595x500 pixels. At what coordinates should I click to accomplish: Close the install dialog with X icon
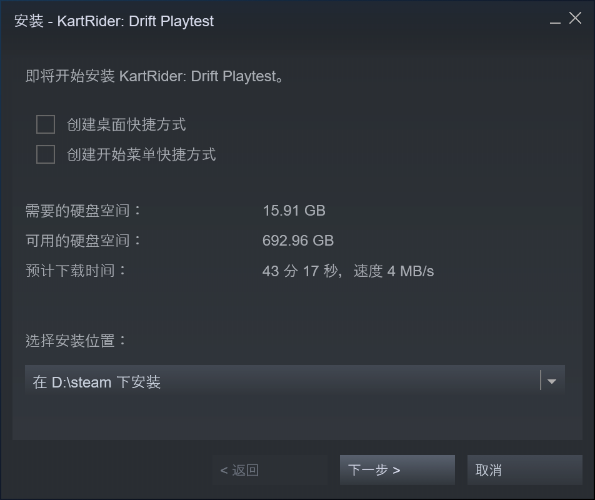575,18
